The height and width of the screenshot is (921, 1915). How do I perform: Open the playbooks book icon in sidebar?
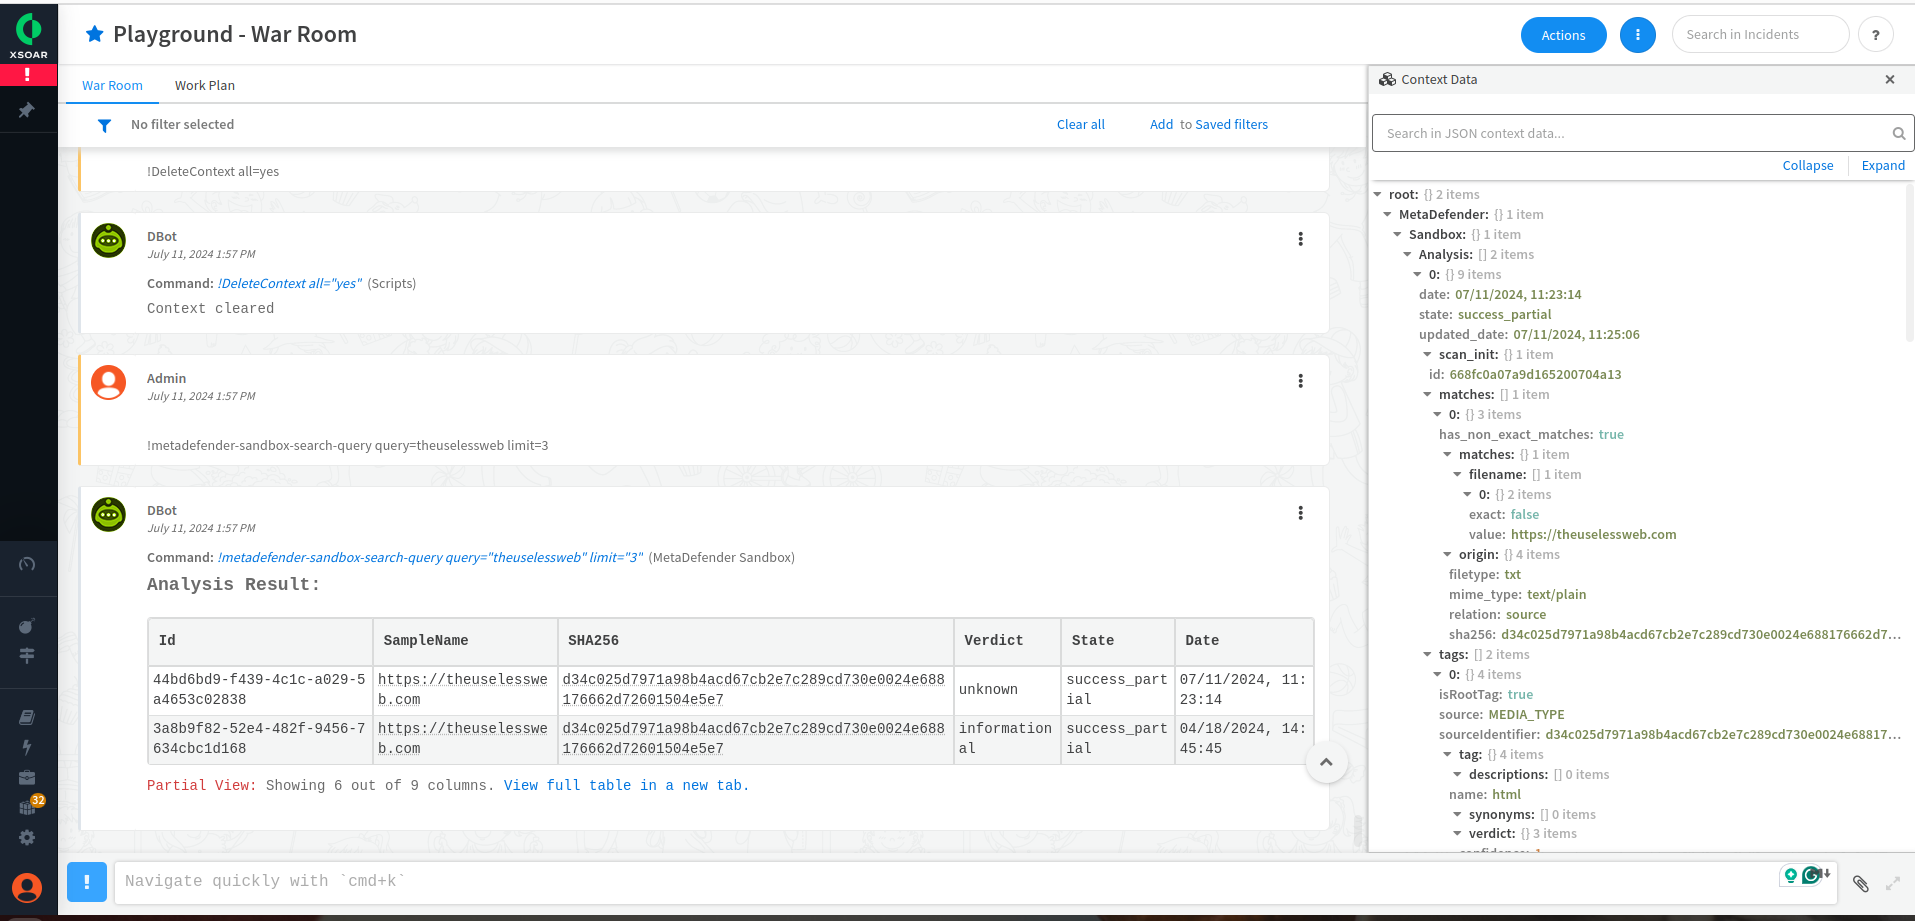coord(27,717)
